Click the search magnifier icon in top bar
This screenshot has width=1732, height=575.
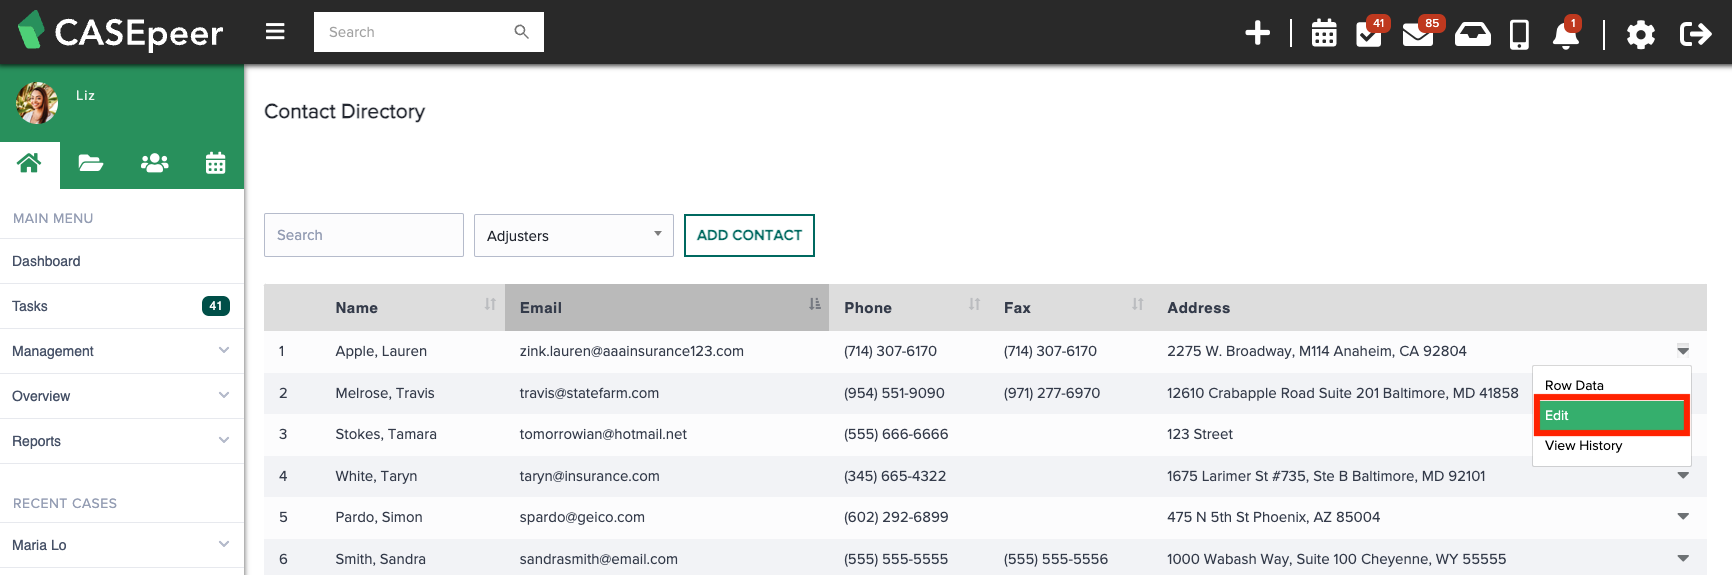(x=521, y=32)
